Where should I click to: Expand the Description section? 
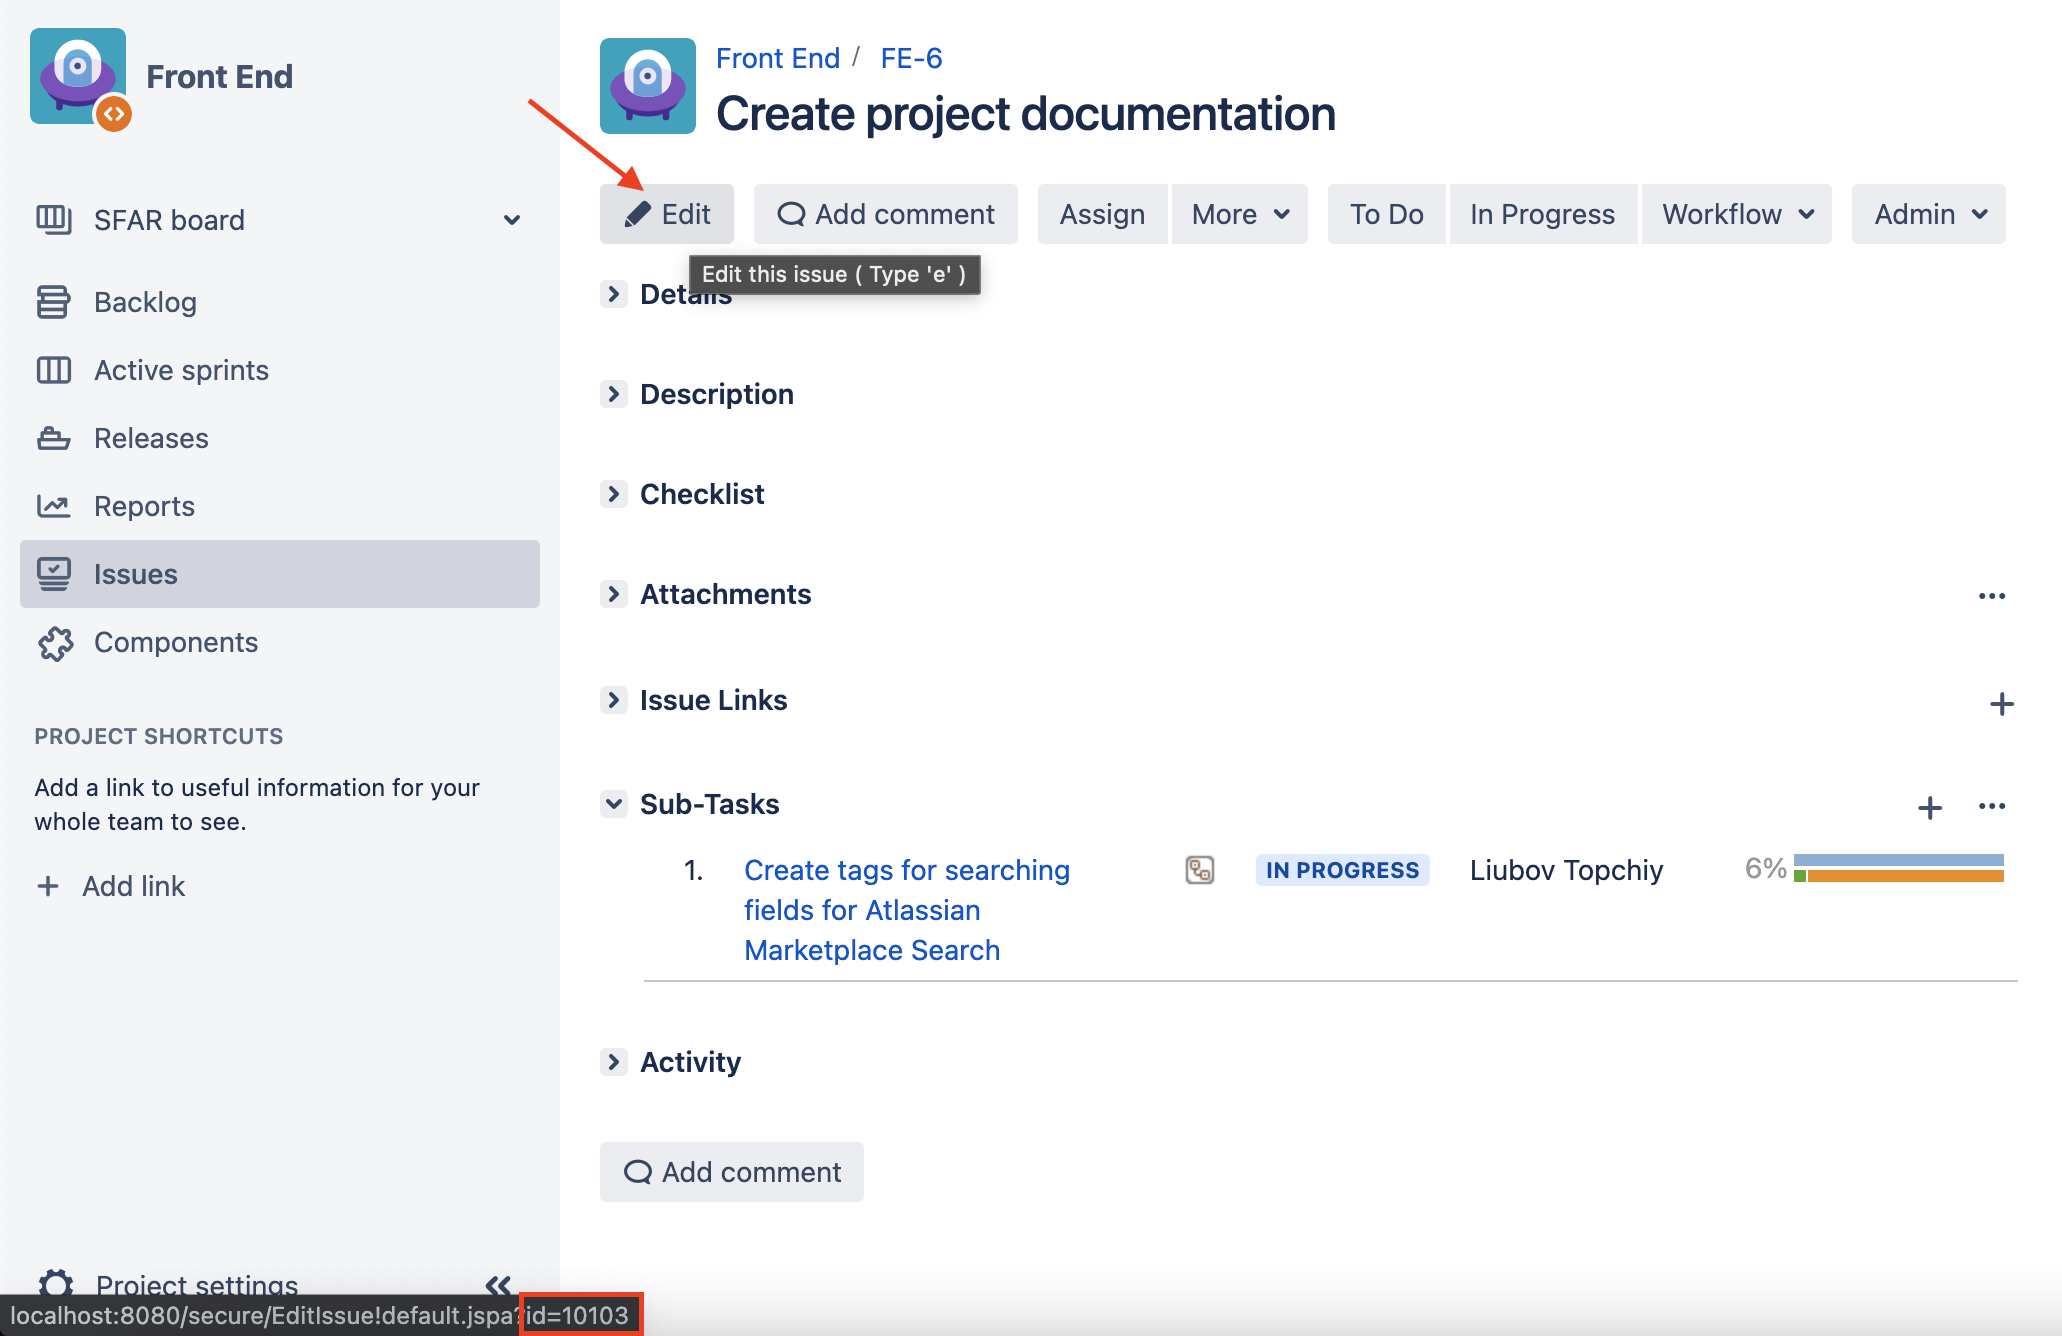[x=613, y=394]
